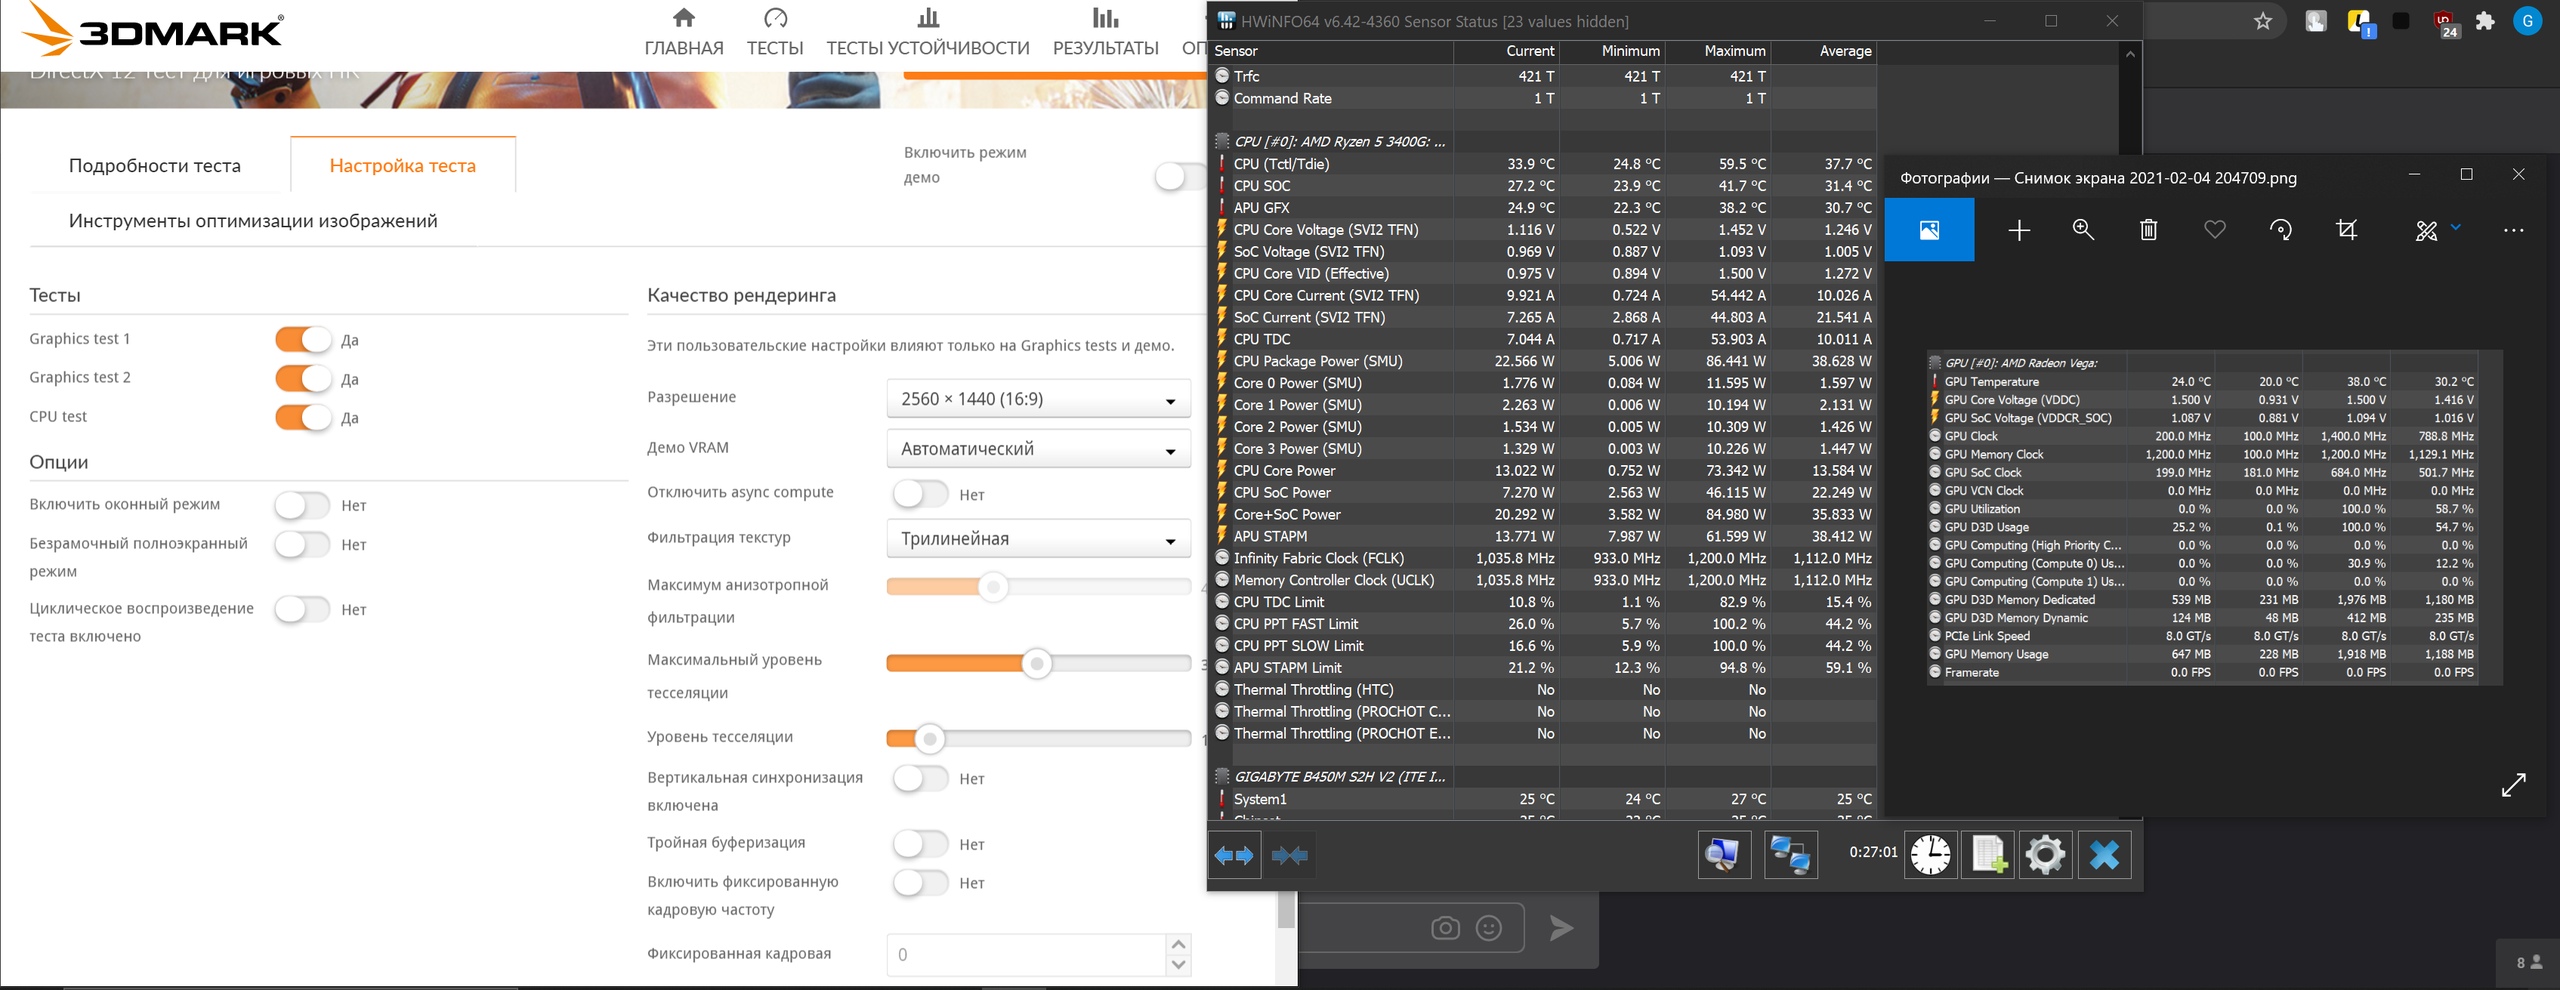The width and height of the screenshot is (2560, 990).
Task: Toggle «Циклическое воспроизведение теста» switch
Action: coord(303,609)
